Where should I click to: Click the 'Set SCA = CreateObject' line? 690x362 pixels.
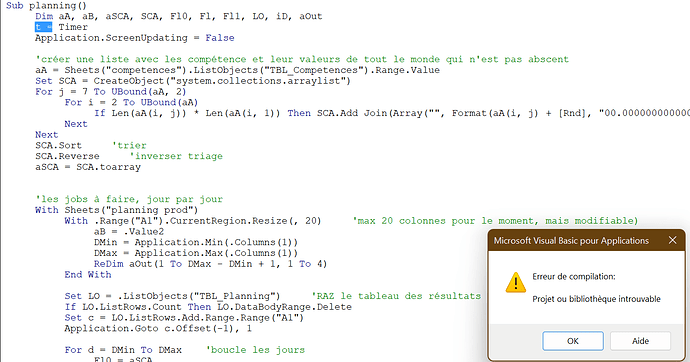coord(193,81)
